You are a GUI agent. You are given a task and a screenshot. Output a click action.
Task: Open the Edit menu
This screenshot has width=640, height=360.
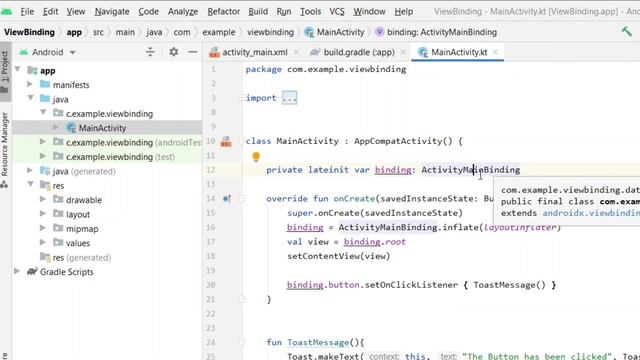pos(51,11)
